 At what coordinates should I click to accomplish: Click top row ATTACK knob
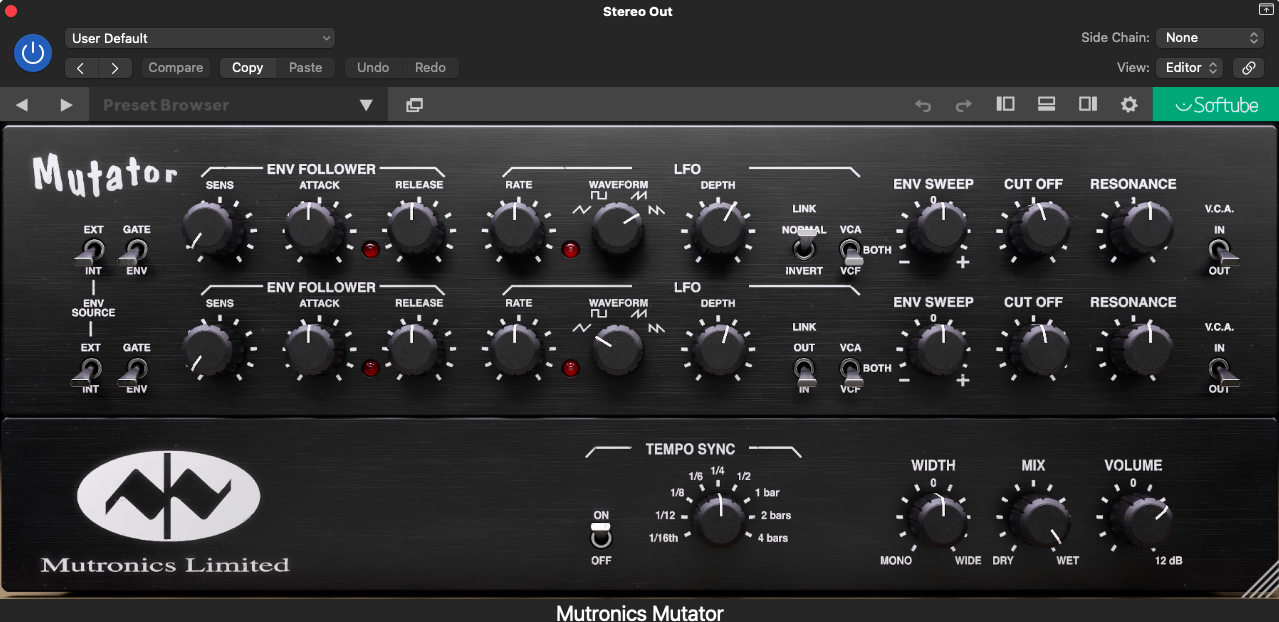[314, 228]
